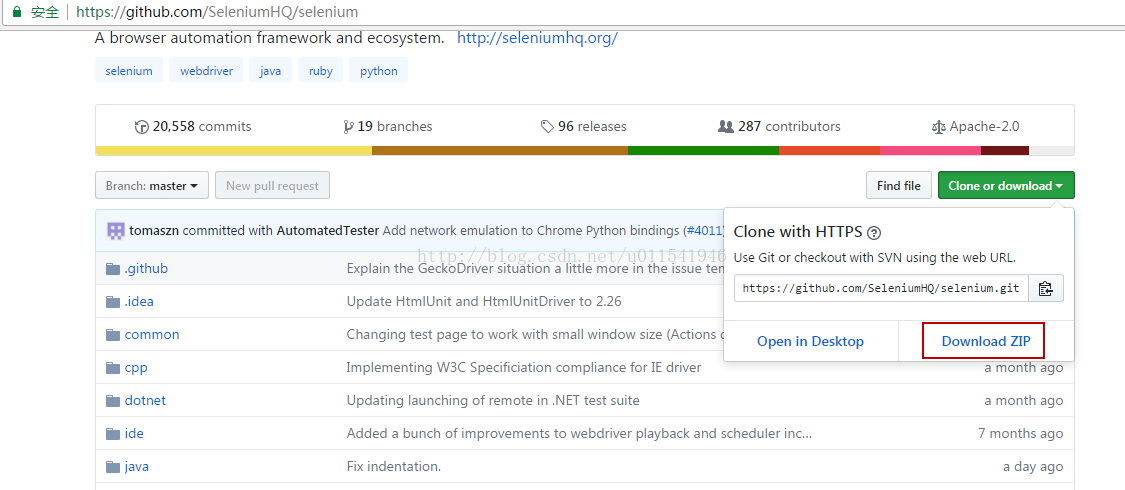View the 20,558 commits link
This screenshot has height=490, width=1125.
[x=193, y=127]
